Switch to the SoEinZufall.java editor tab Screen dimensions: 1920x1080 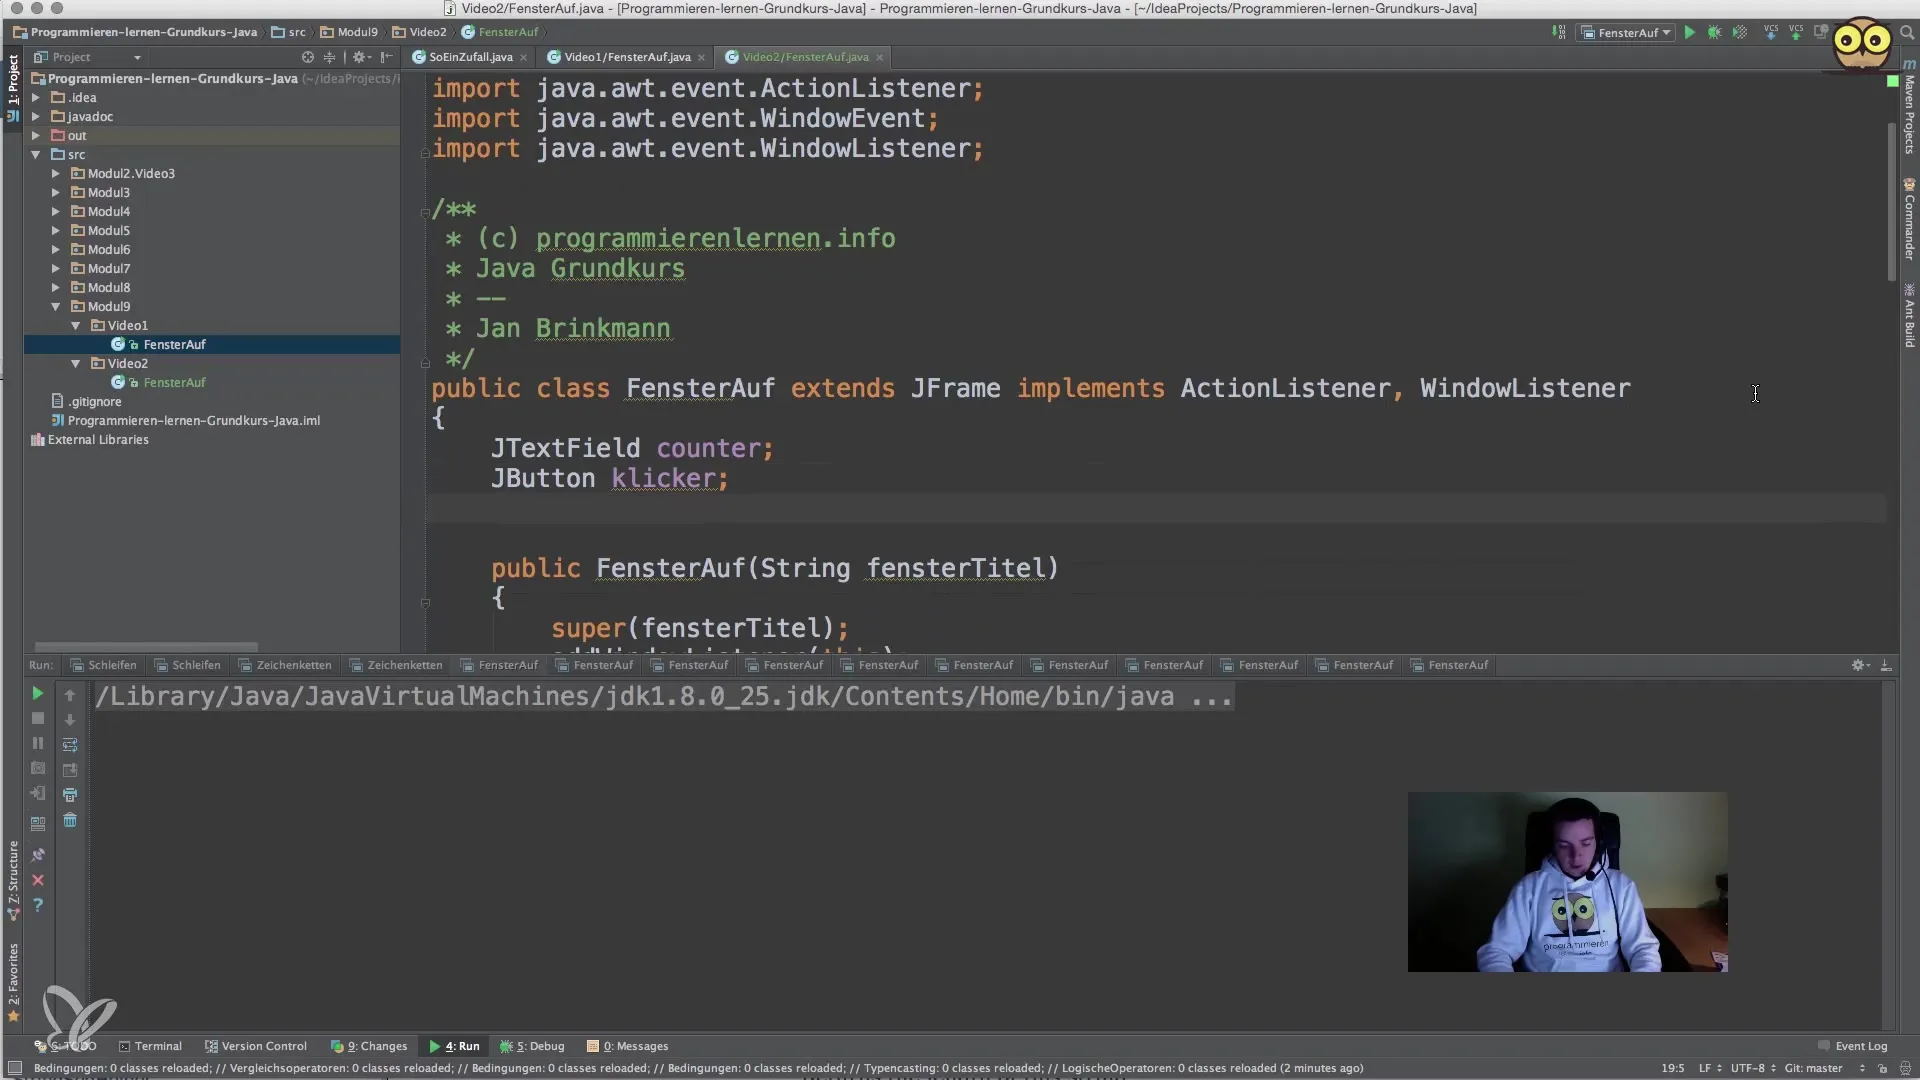[x=470, y=57]
